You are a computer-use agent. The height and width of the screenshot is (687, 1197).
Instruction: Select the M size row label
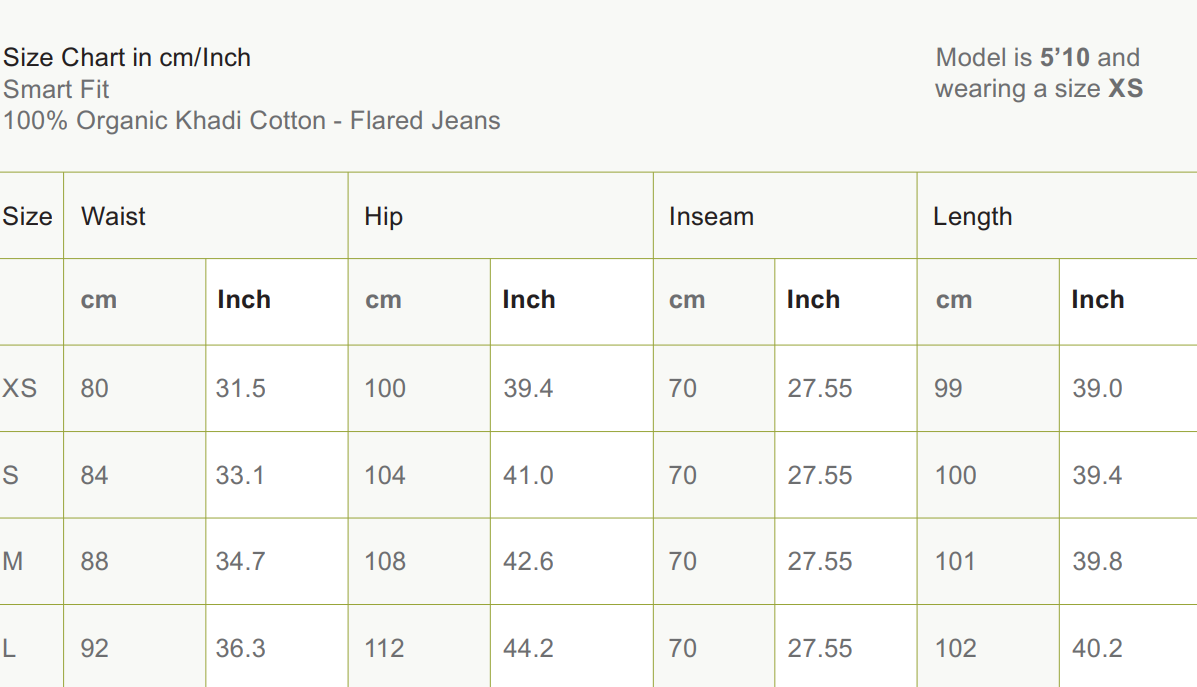coord(12,561)
